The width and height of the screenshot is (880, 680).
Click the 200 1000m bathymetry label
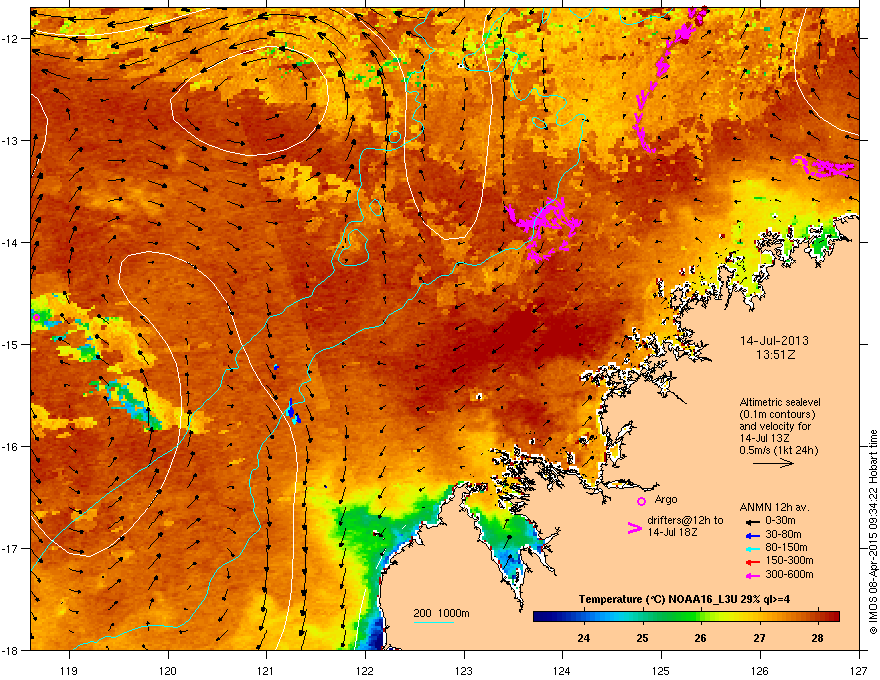coord(441,613)
